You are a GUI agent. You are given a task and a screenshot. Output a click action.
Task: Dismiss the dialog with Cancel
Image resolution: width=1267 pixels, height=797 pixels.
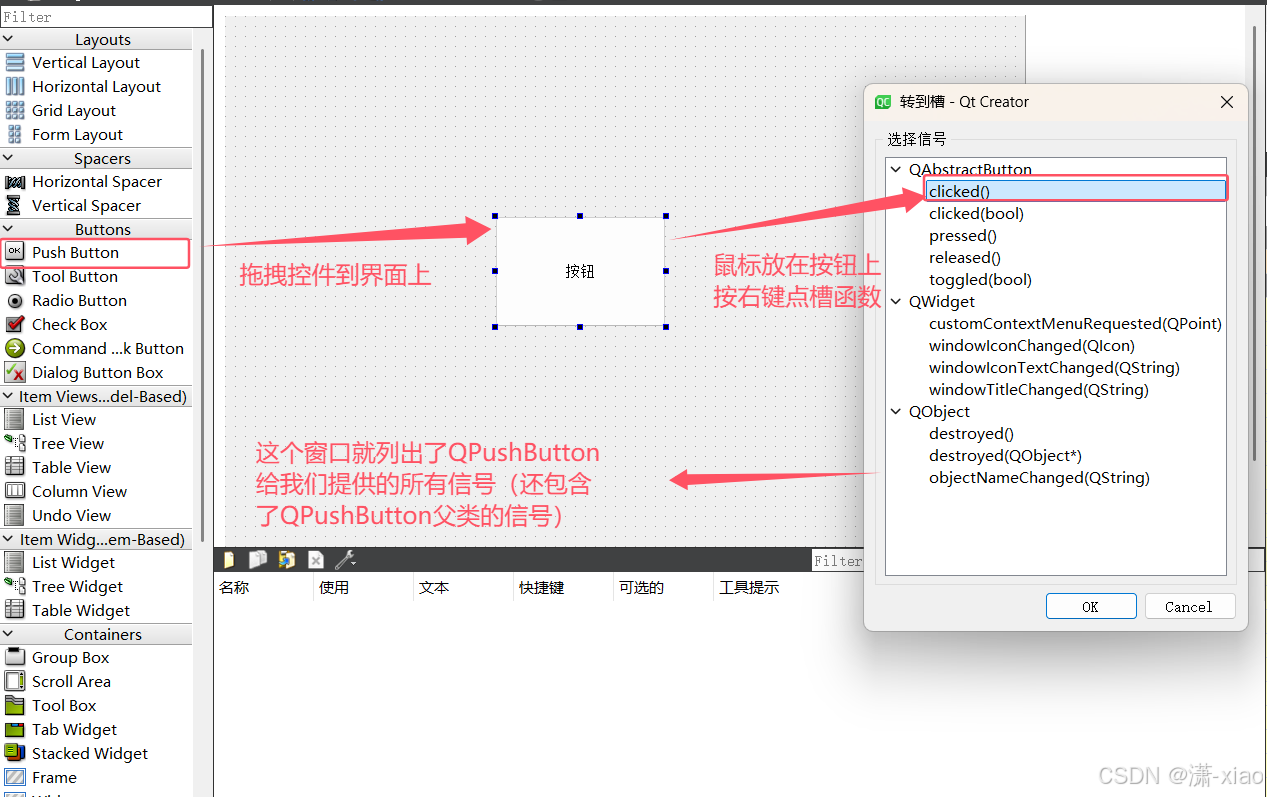[1189, 606]
